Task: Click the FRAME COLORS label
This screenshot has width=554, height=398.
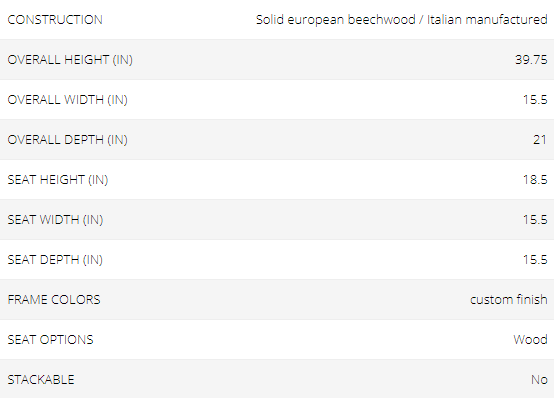Action: pos(54,300)
